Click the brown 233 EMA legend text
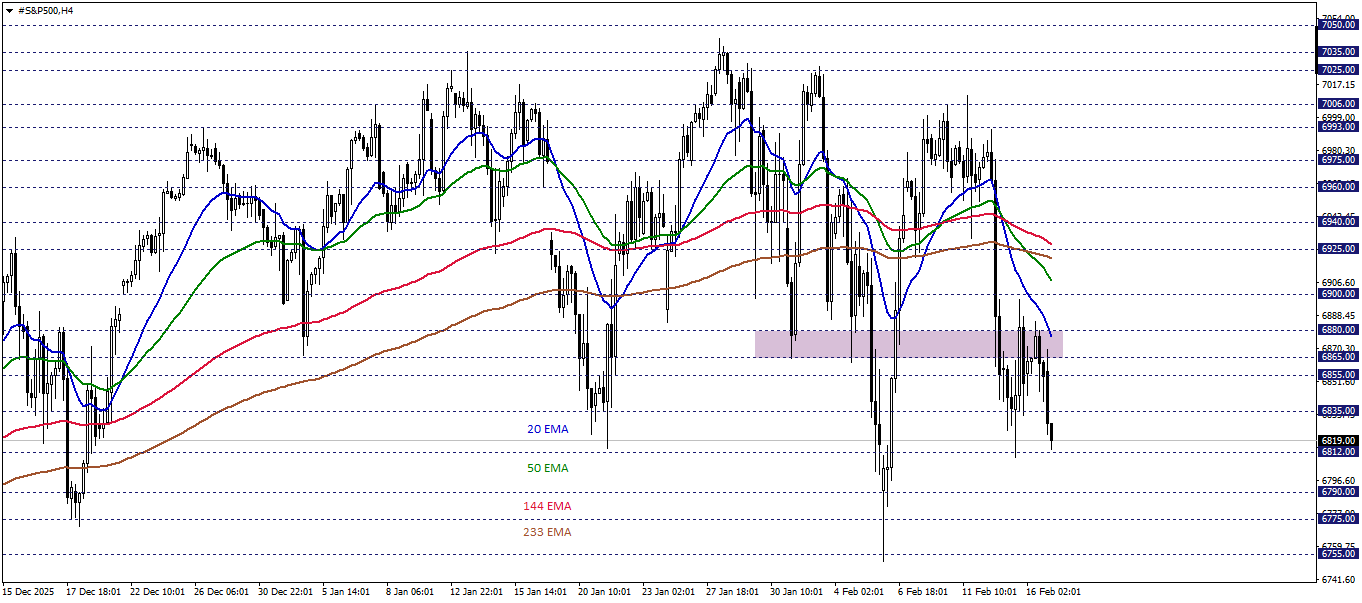The image size is (1362, 603). click(548, 533)
